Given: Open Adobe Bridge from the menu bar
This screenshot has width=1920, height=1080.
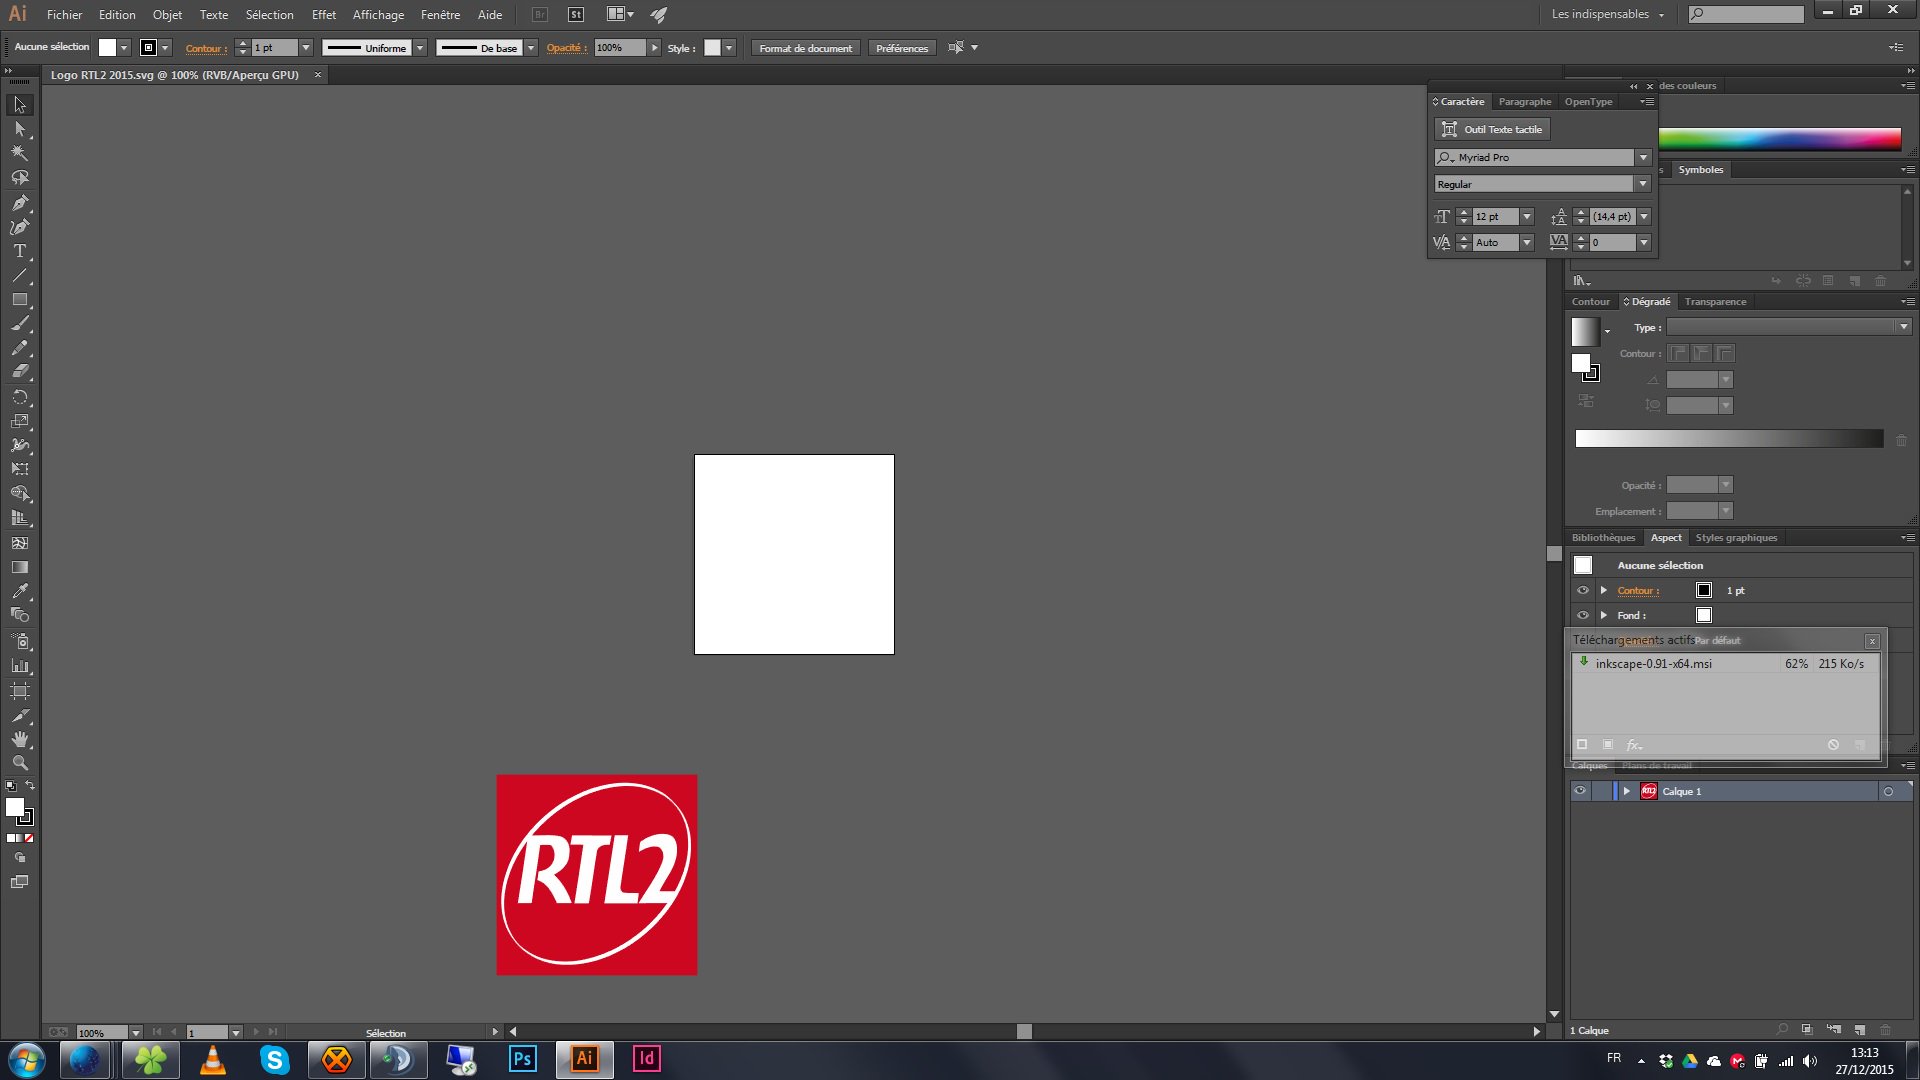Looking at the screenshot, I should pyautogui.click(x=540, y=15).
